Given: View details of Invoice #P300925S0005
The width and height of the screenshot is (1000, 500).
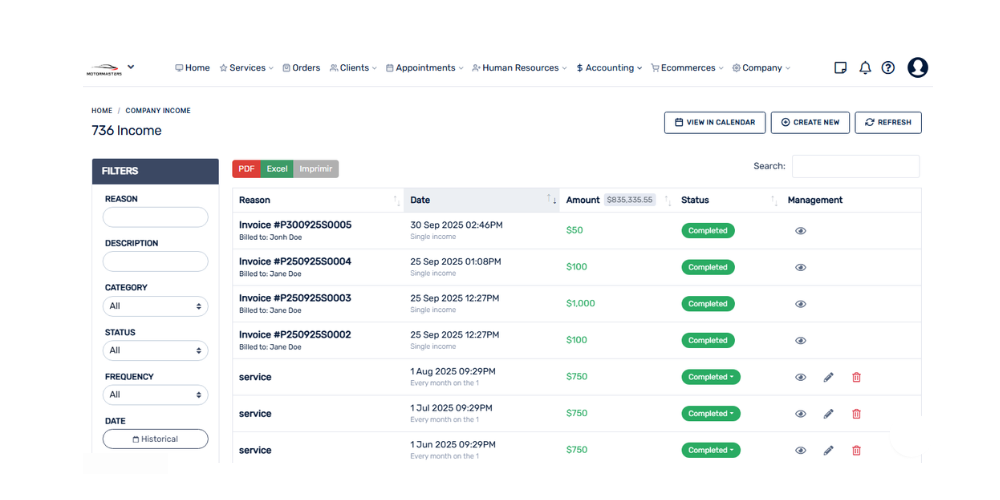Looking at the screenshot, I should (800, 231).
